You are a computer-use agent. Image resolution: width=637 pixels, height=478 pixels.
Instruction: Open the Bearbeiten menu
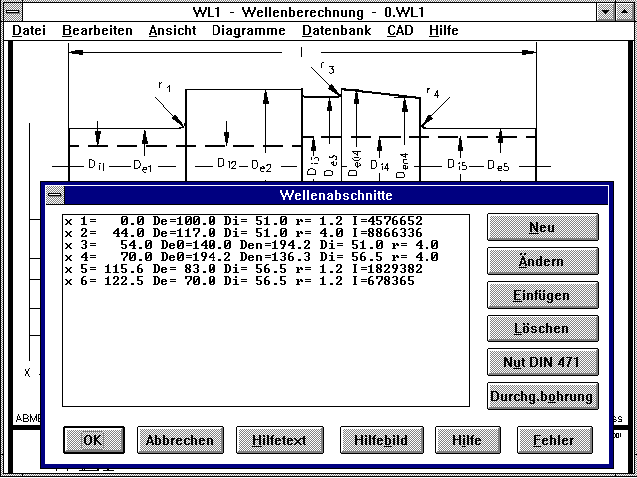[97, 31]
